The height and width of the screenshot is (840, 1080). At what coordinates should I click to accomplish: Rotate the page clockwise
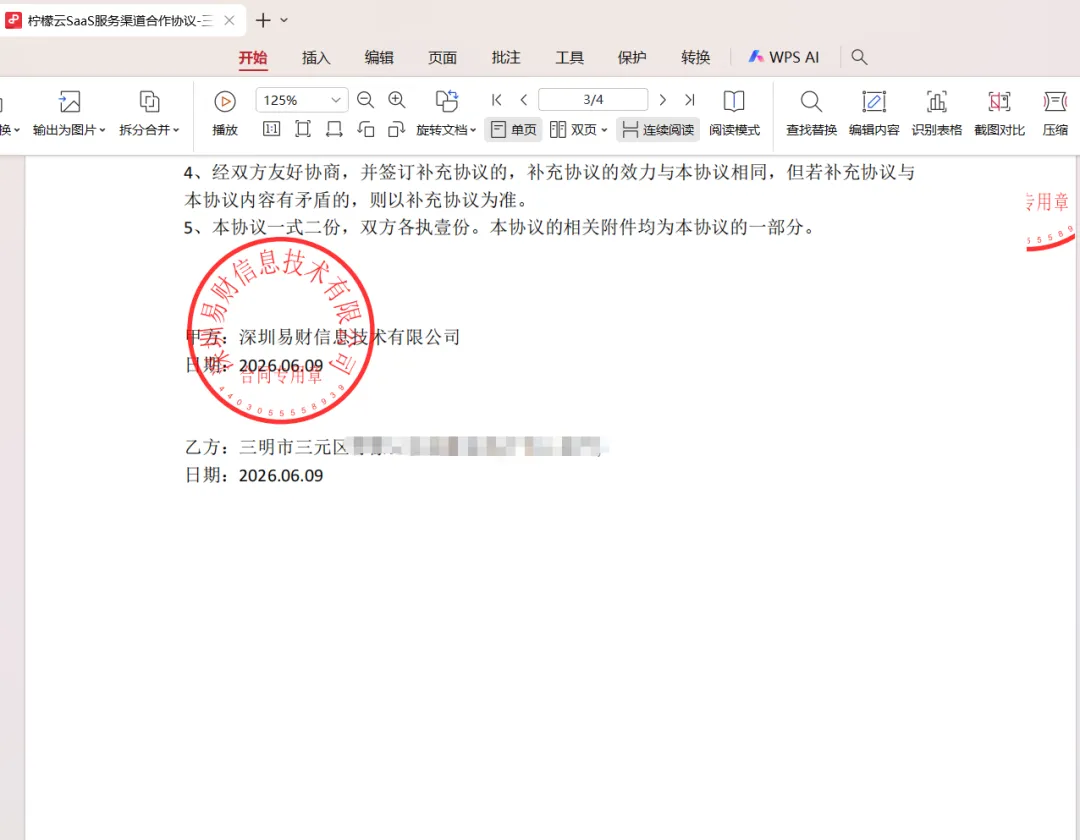point(396,129)
